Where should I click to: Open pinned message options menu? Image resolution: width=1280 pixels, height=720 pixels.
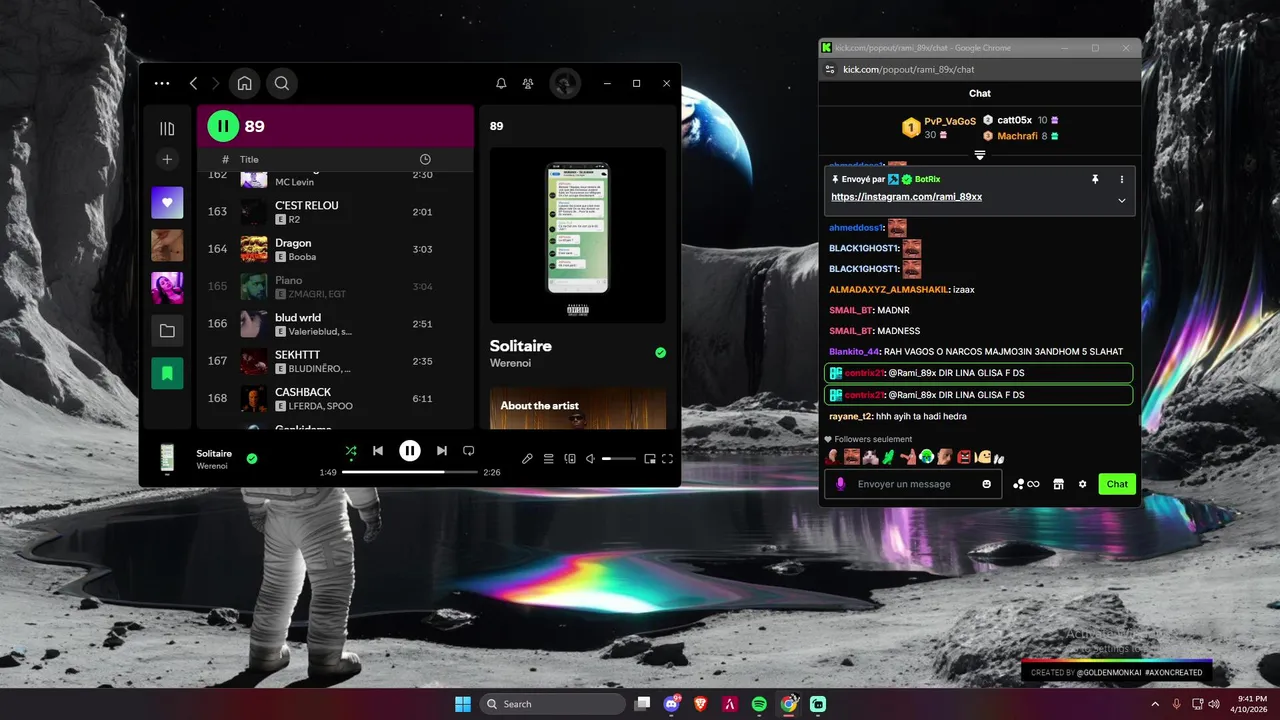pos(1121,179)
